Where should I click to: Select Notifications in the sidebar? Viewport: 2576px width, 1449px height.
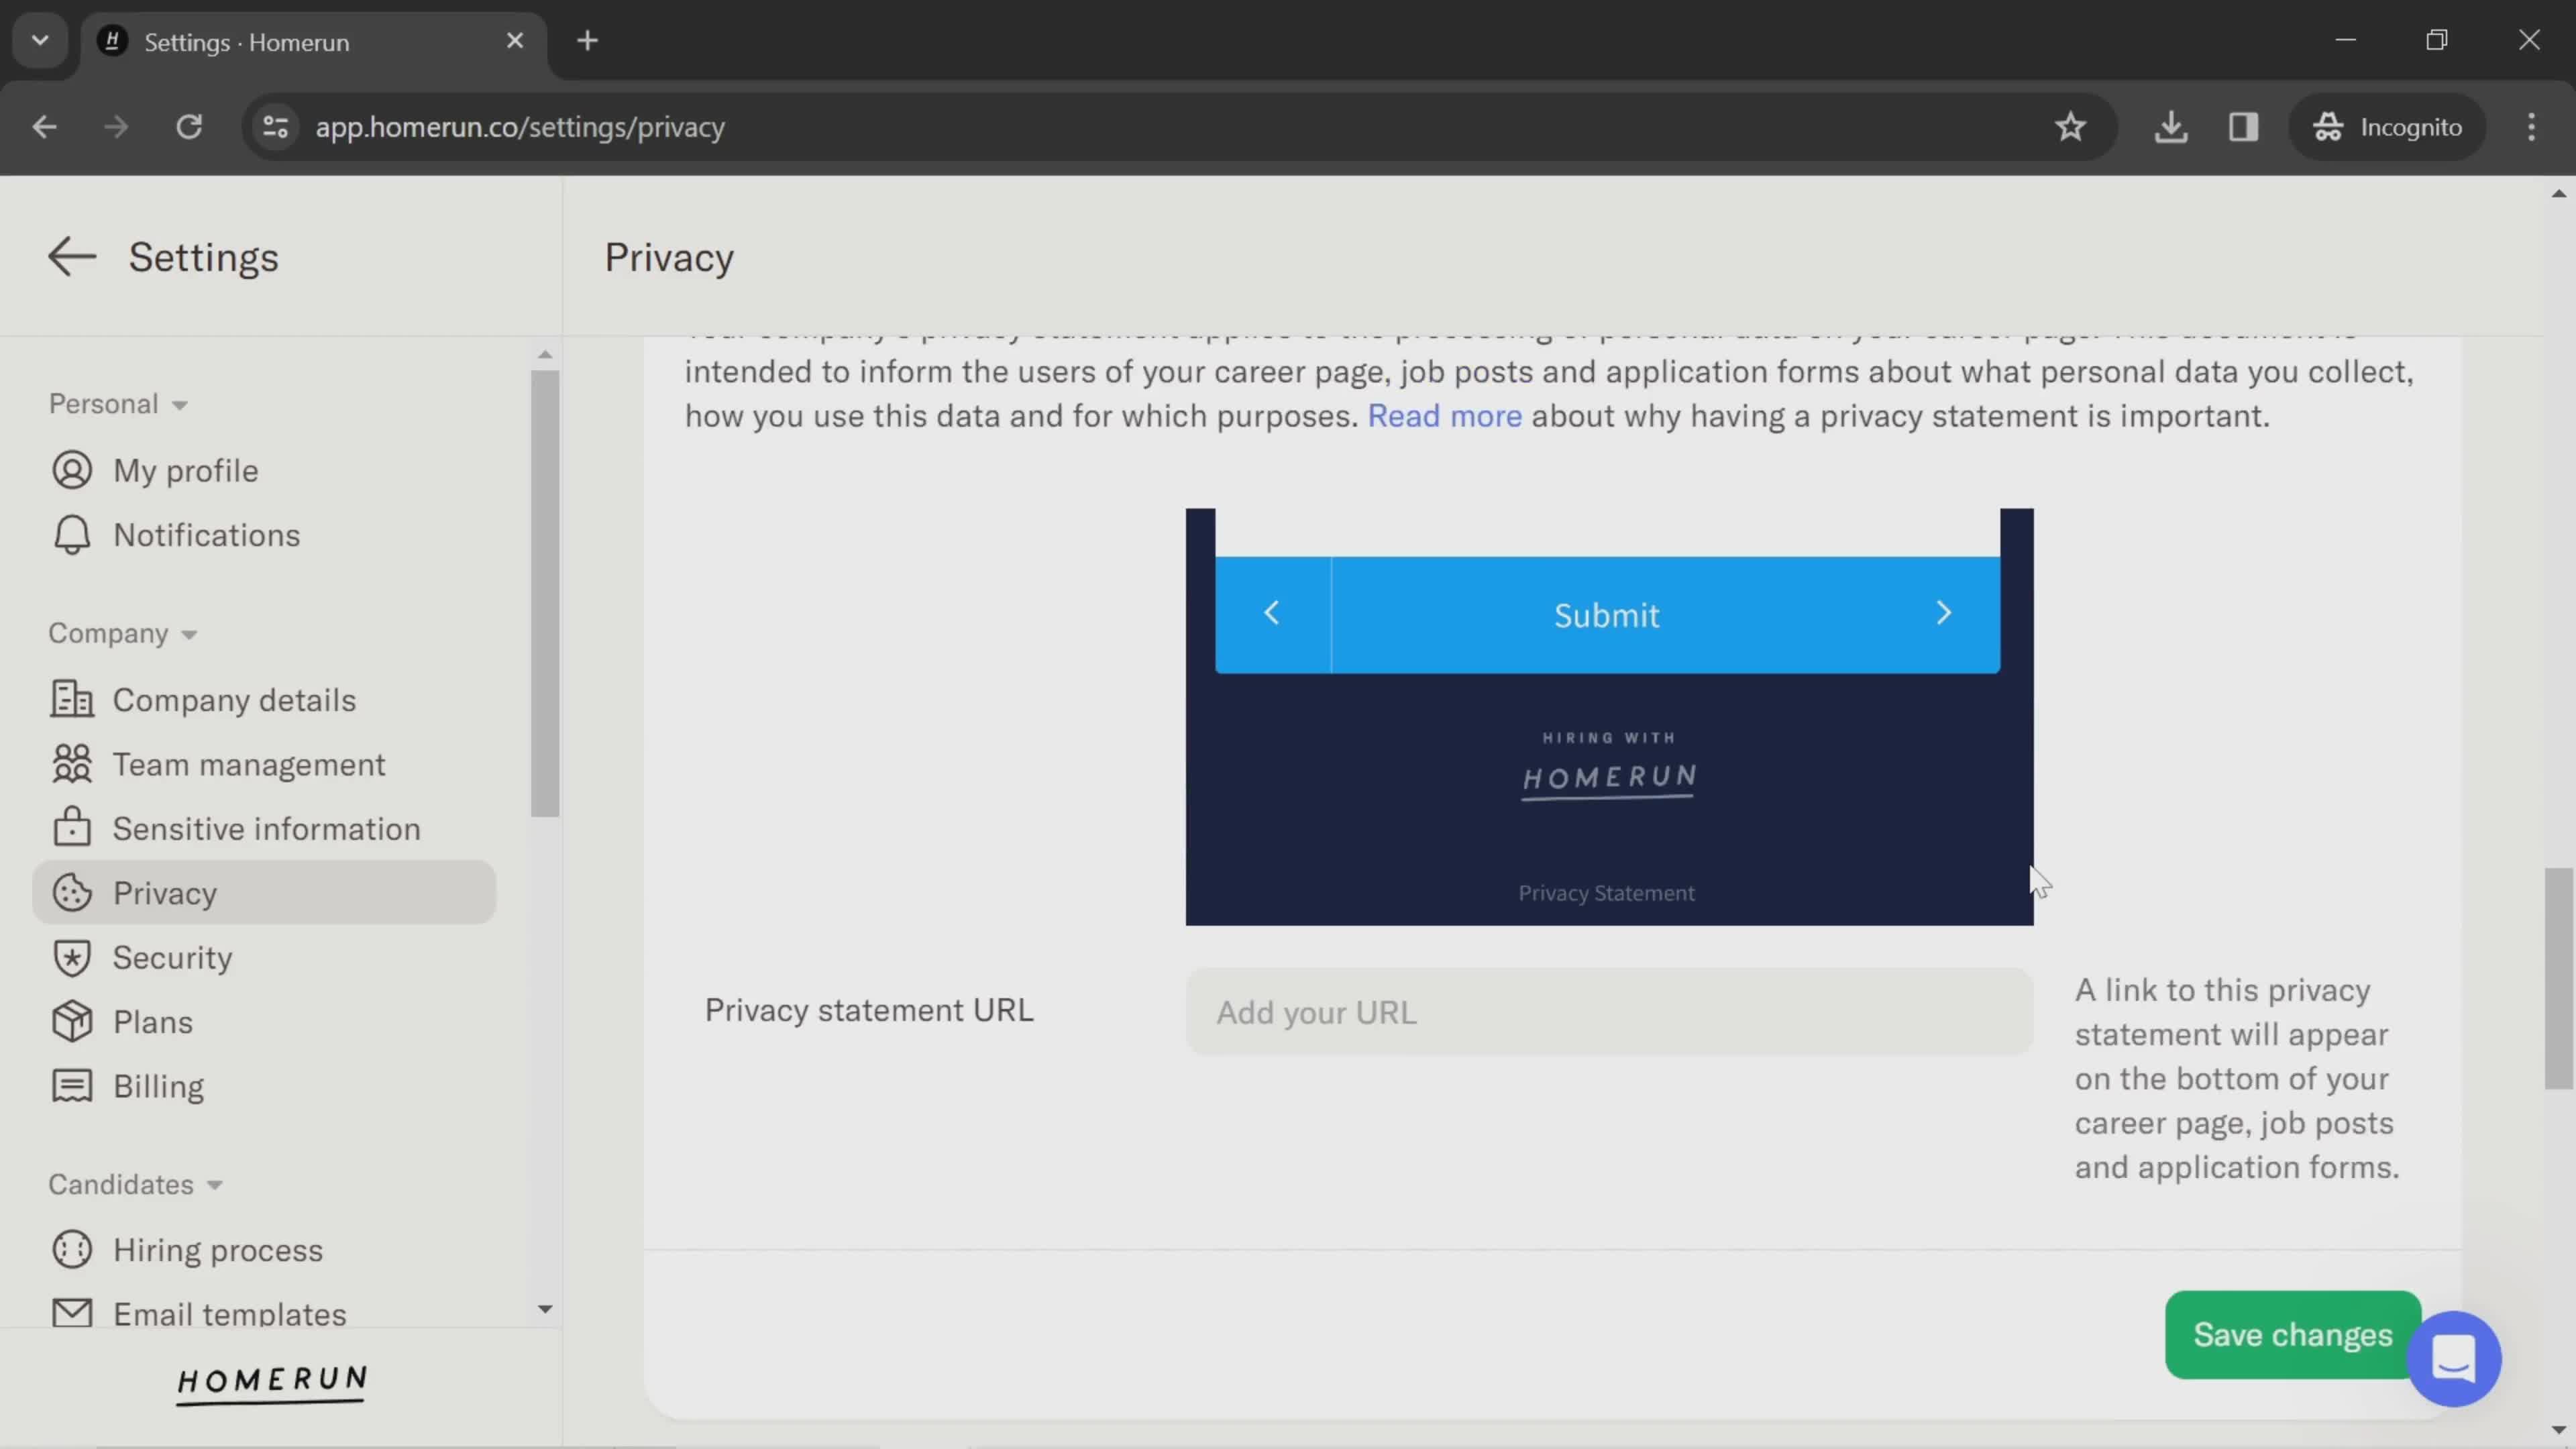click(206, 536)
